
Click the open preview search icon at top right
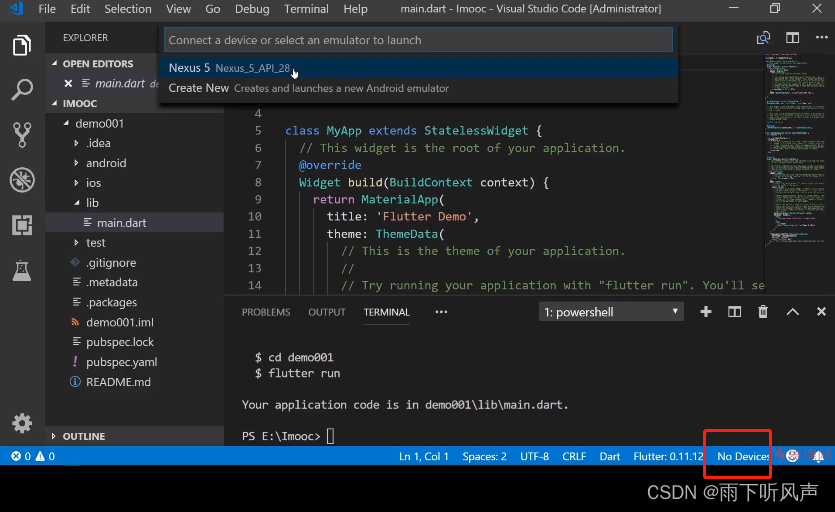[x=763, y=38]
